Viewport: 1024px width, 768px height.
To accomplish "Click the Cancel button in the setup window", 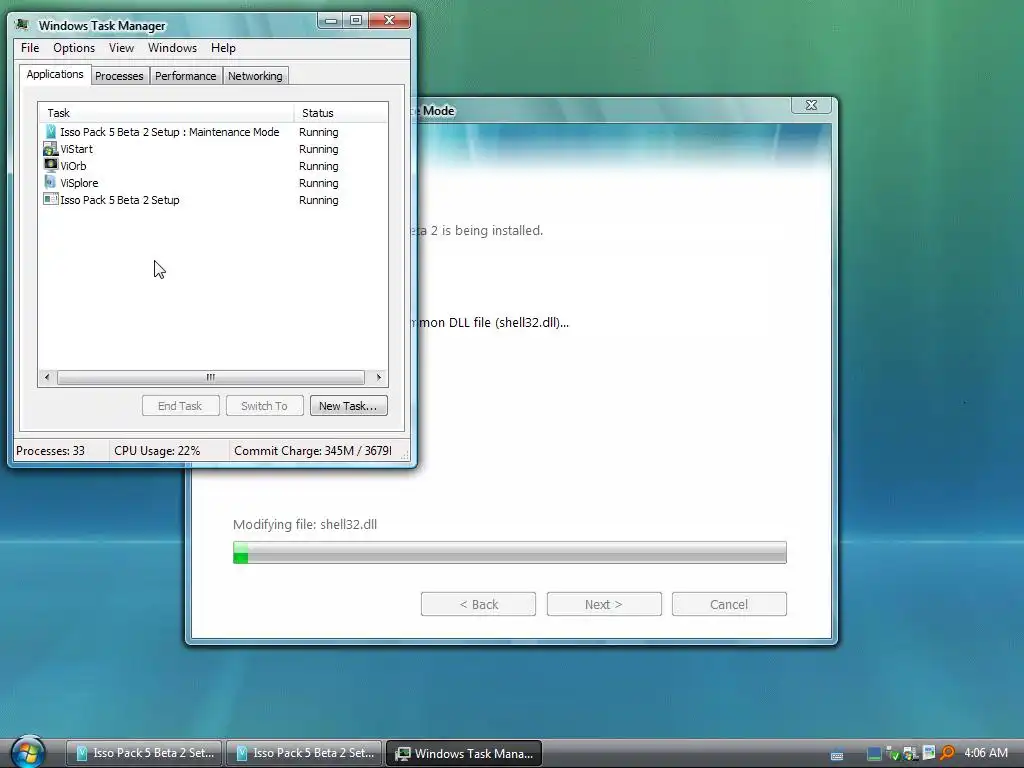I will point(729,604).
